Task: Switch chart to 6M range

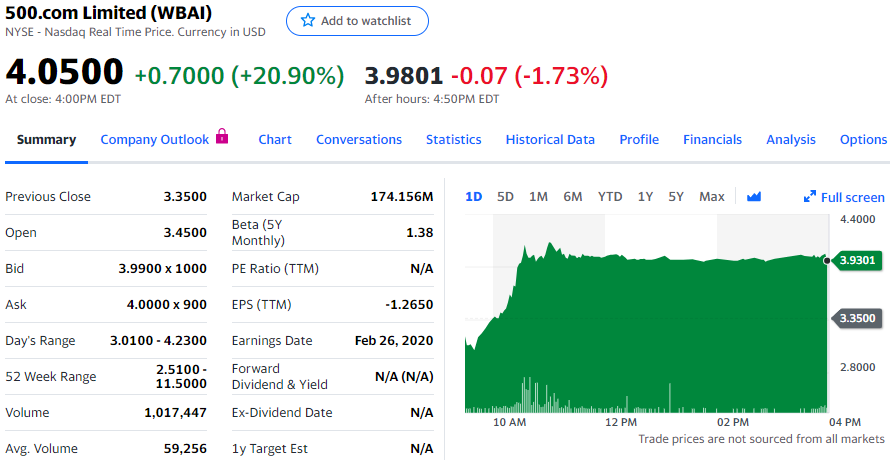Action: coord(573,196)
